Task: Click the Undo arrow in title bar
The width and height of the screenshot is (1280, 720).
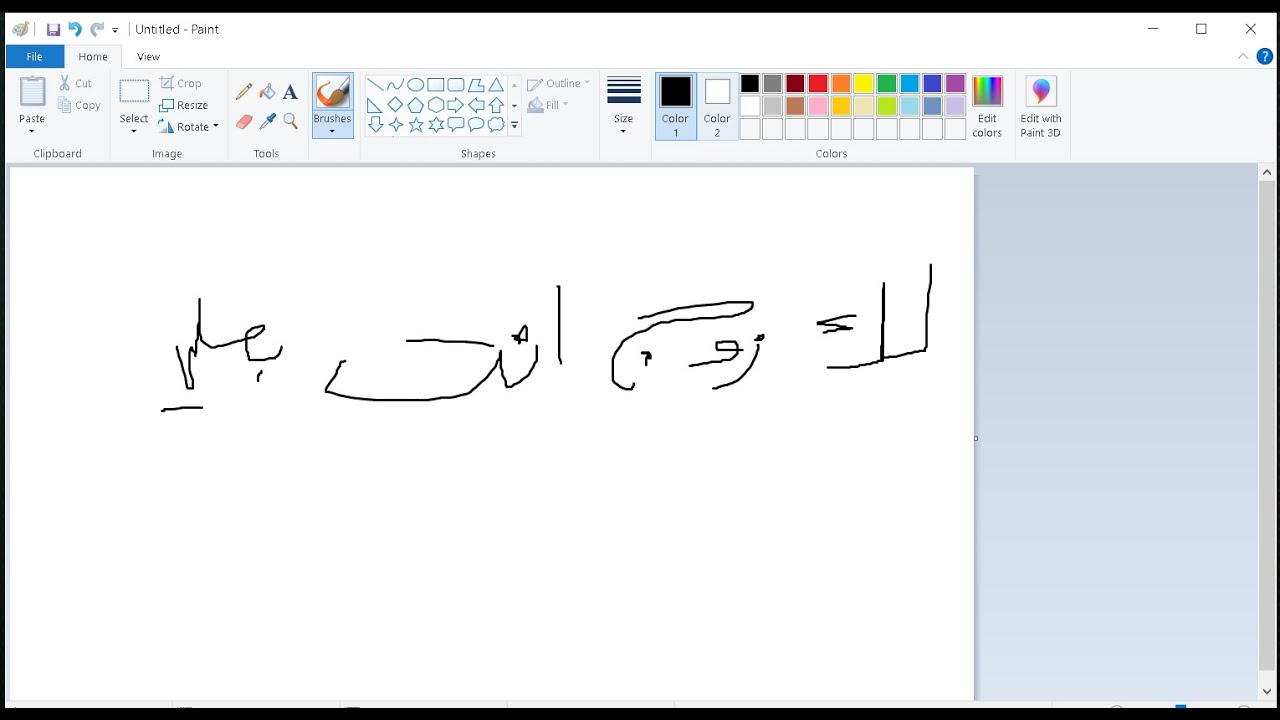Action: 74,30
